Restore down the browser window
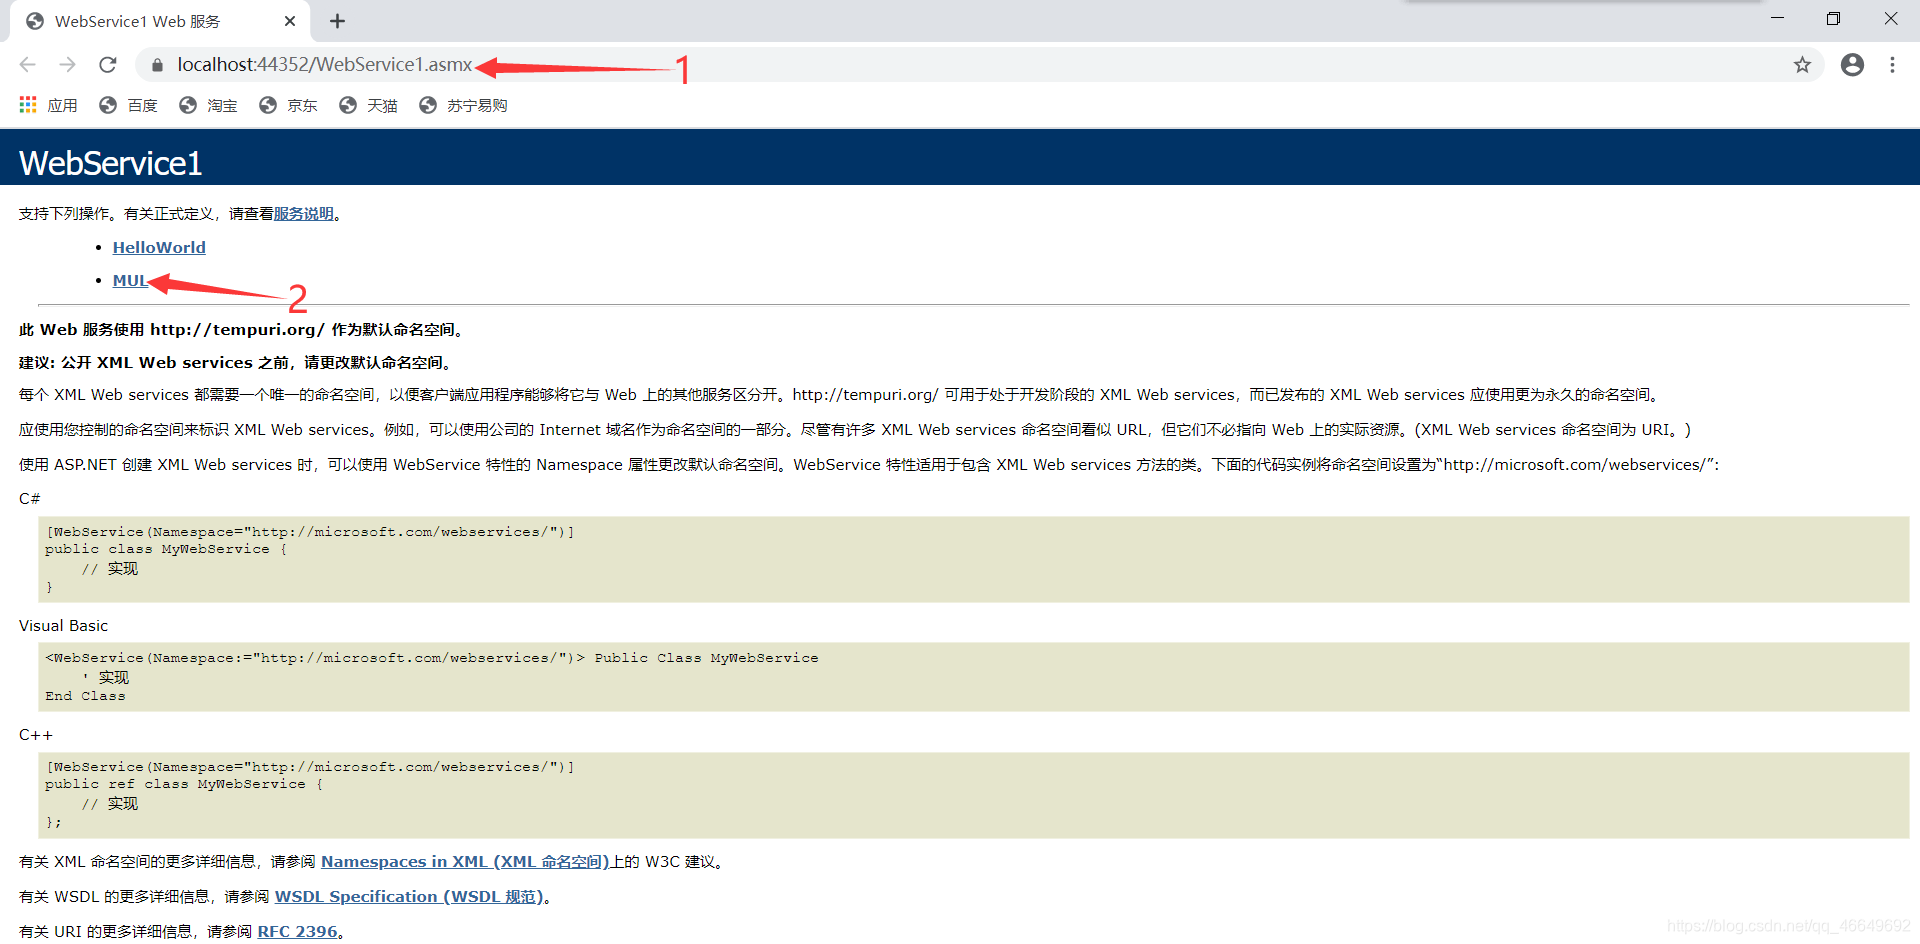 (1833, 19)
